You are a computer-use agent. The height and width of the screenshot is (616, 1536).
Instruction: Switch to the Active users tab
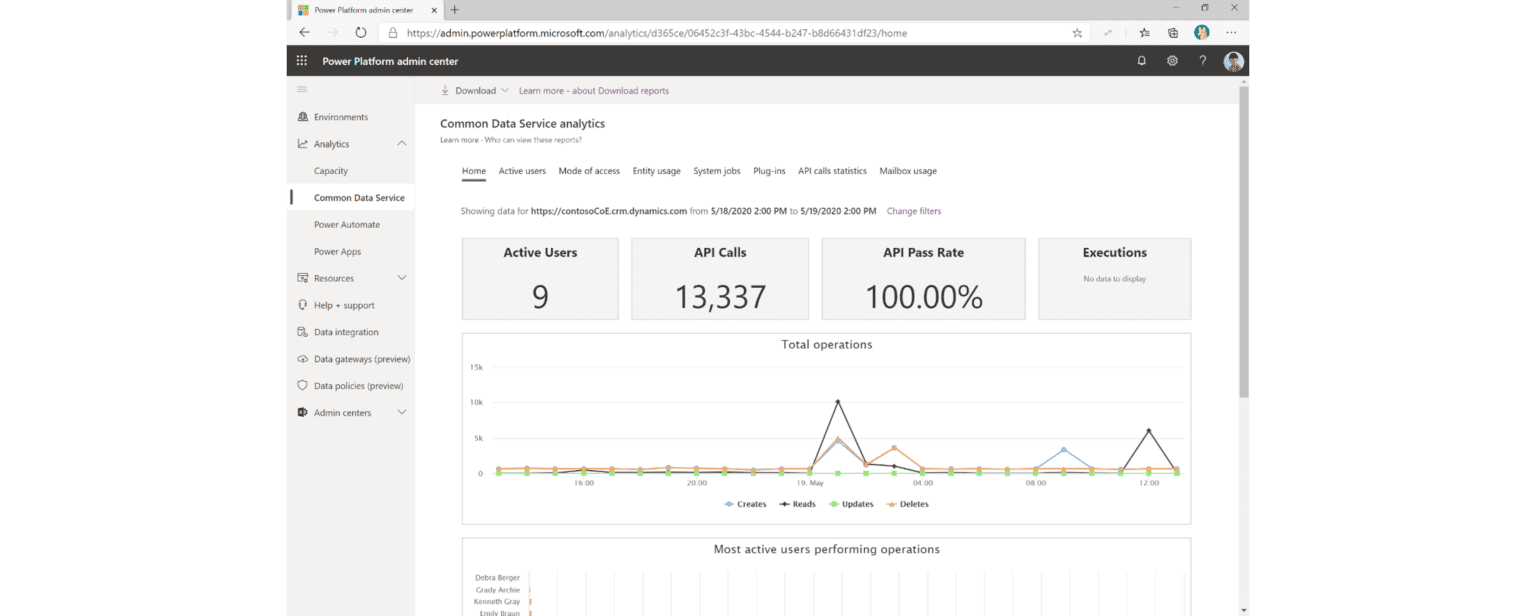click(522, 170)
